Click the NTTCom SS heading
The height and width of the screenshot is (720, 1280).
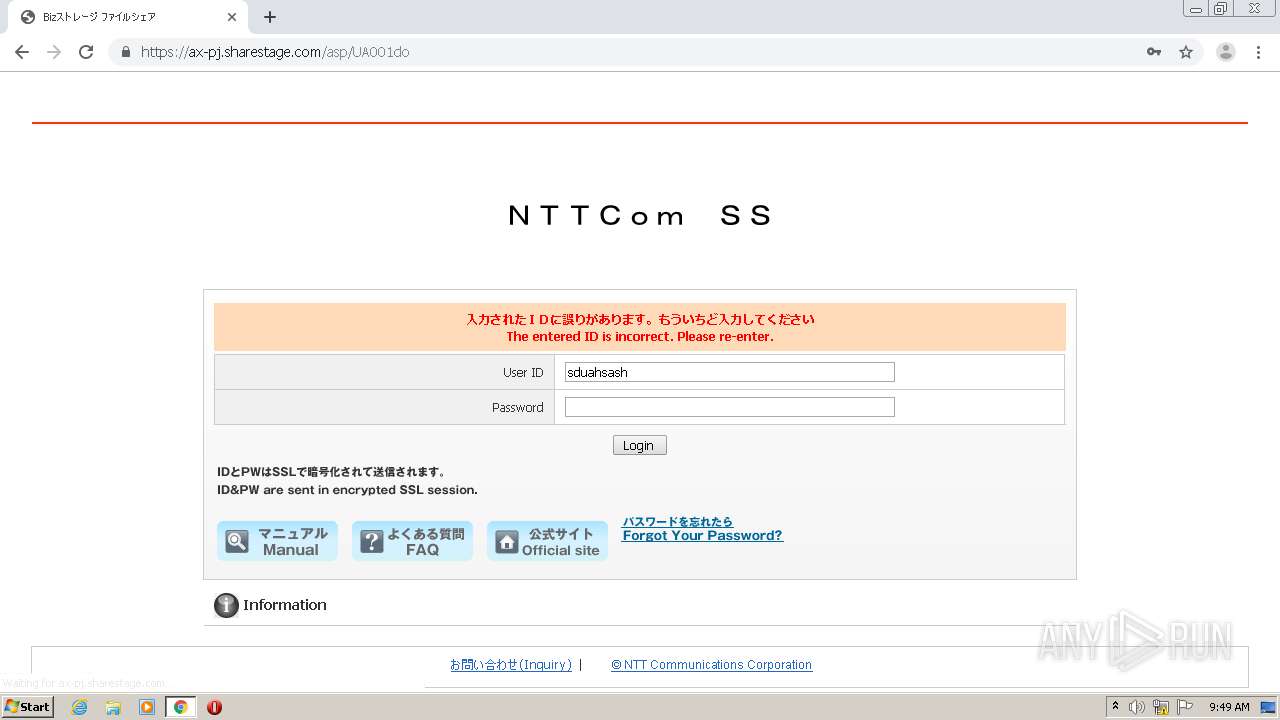(640, 215)
